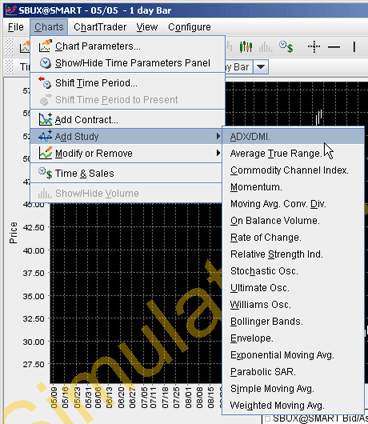Open the ChartTrader menu
The height and width of the screenshot is (424, 368).
point(100,27)
